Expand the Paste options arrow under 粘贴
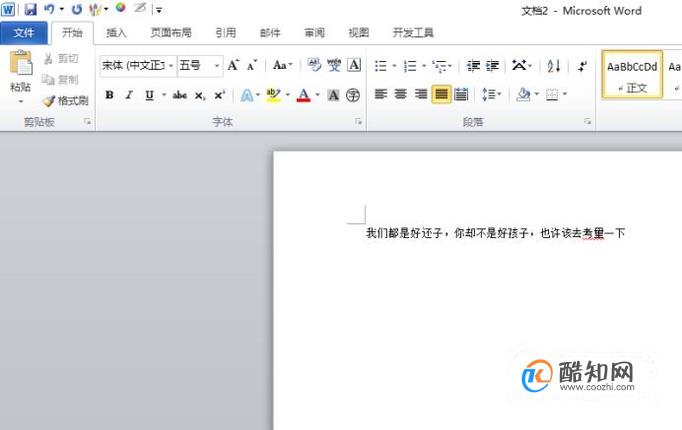 tap(20, 102)
